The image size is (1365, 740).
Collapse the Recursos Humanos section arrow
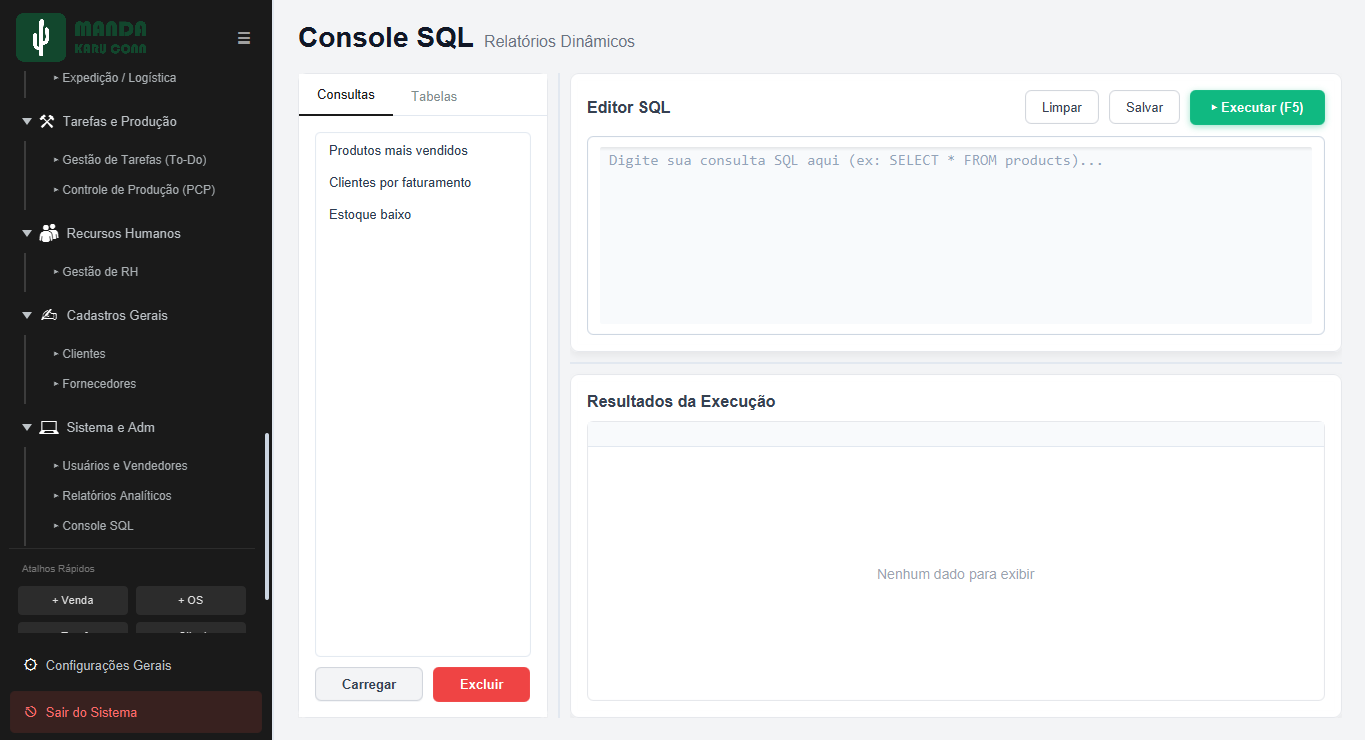27,233
